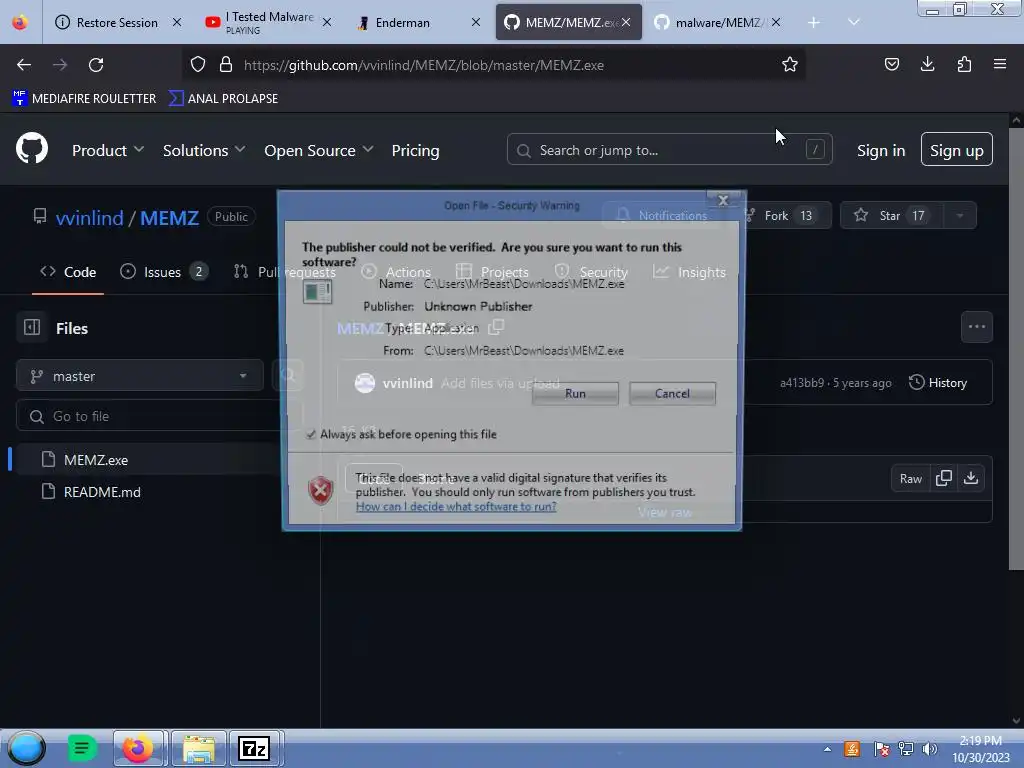Image resolution: width=1024 pixels, height=768 pixels.
Task: Expand the Product menu
Action: tap(108, 150)
